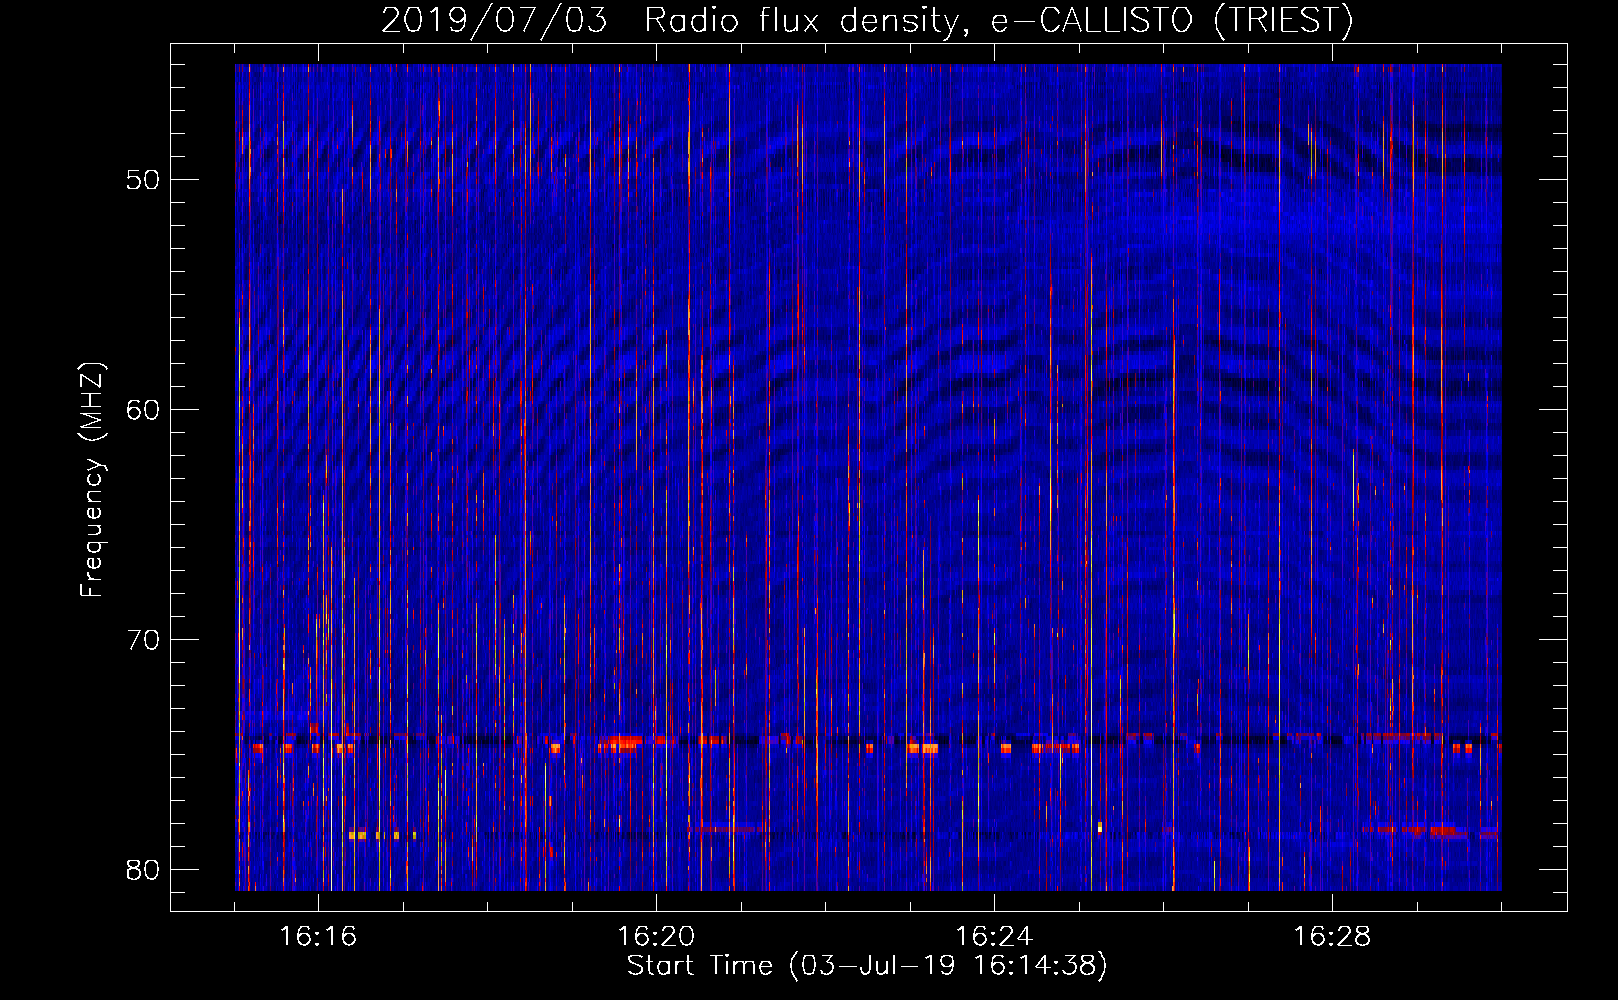Click the 'Start Time (03-Jul-19 16:14:38)' label
Image resolution: width=1618 pixels, height=1000 pixels.
(867, 966)
